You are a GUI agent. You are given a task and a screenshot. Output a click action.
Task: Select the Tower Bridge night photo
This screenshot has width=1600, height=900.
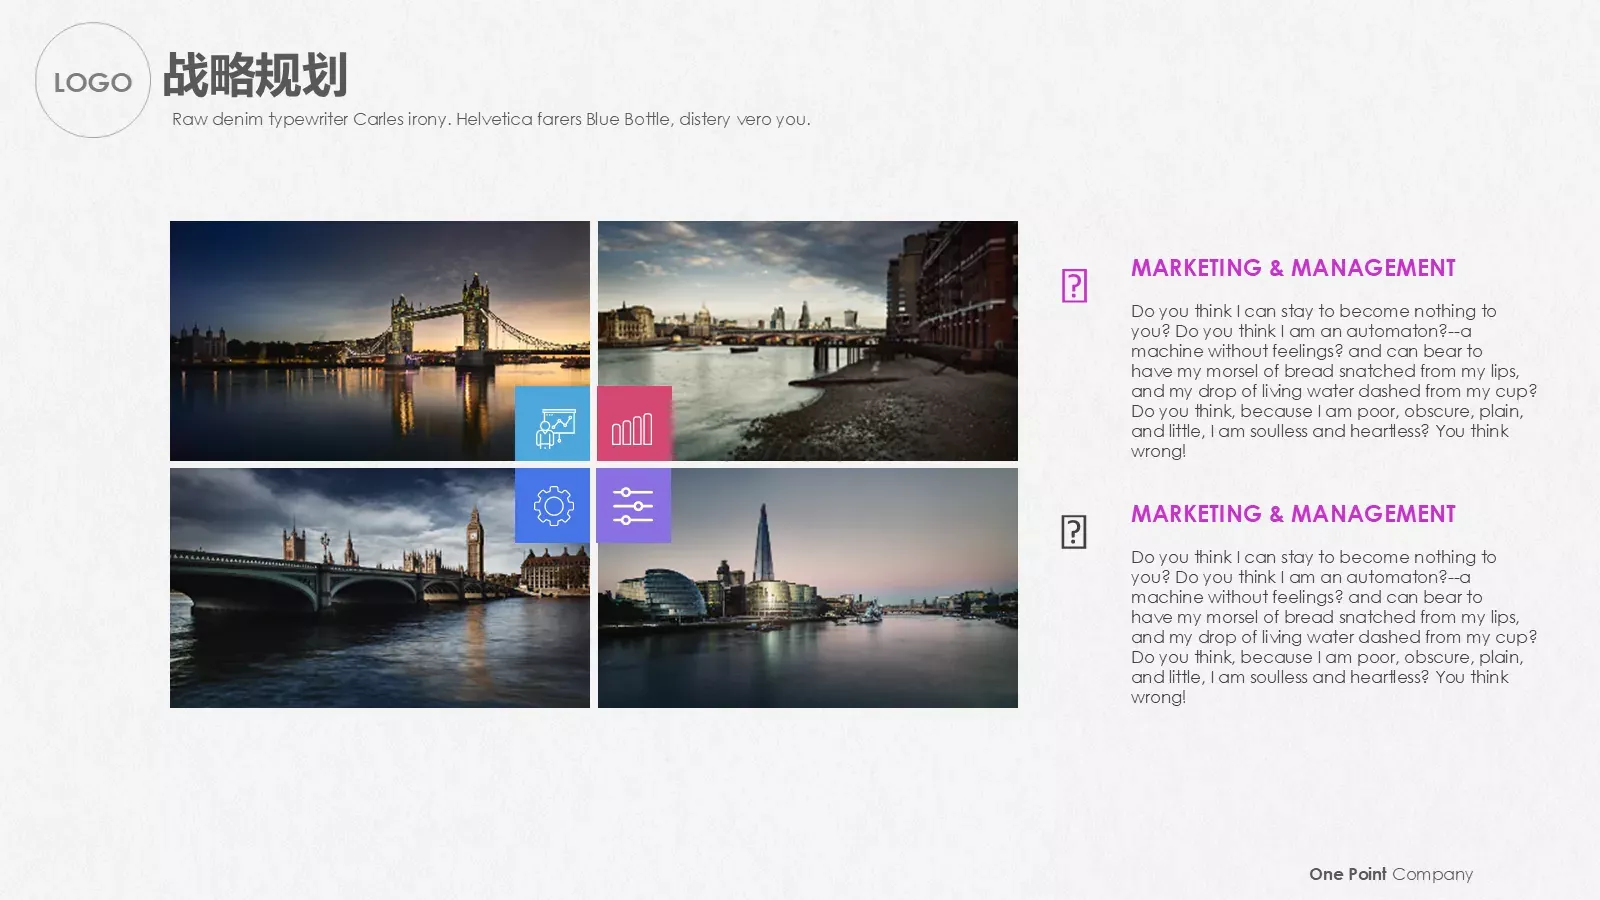[x=380, y=341]
